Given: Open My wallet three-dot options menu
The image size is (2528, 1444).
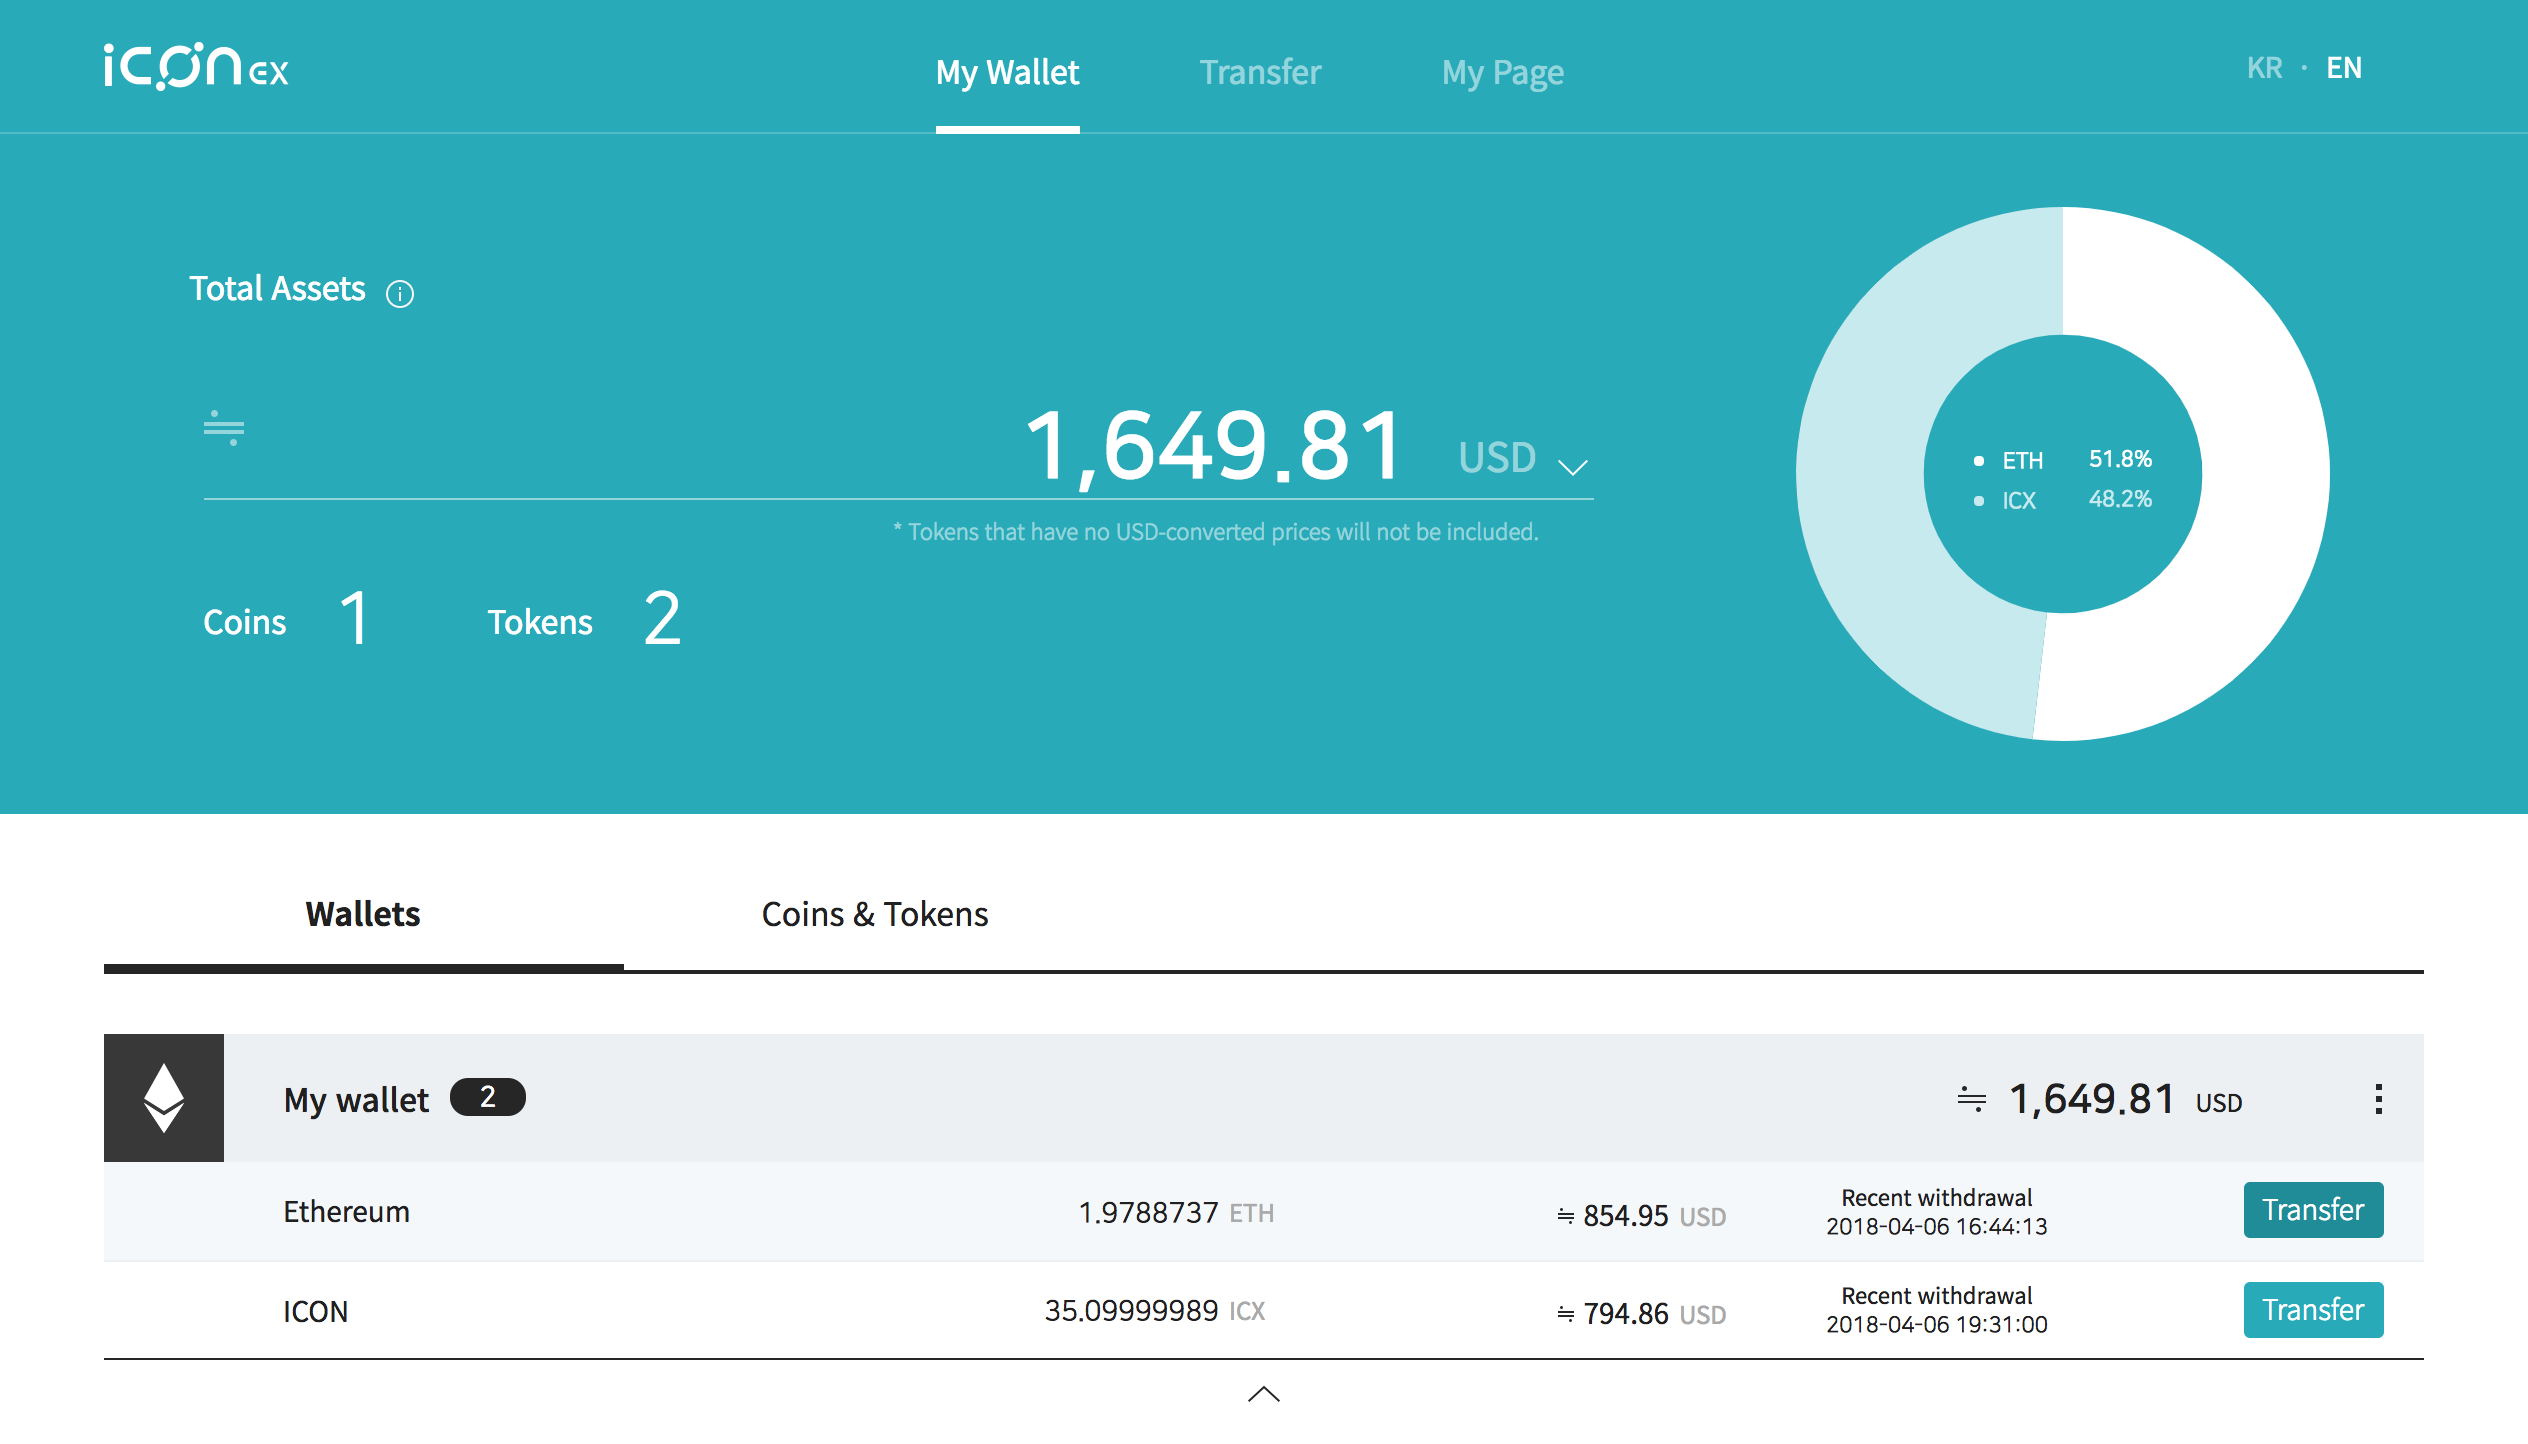Looking at the screenshot, I should pyautogui.click(x=2378, y=1099).
